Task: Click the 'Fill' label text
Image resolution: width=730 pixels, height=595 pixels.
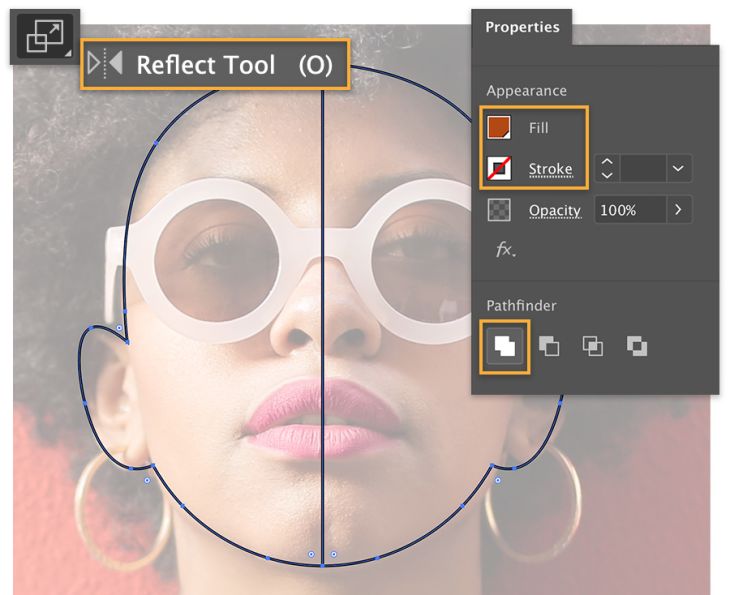Action: (539, 128)
